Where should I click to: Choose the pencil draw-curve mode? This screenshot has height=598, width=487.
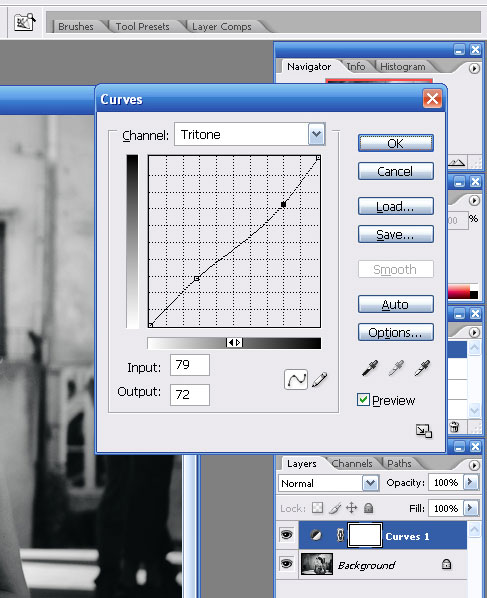[x=320, y=379]
